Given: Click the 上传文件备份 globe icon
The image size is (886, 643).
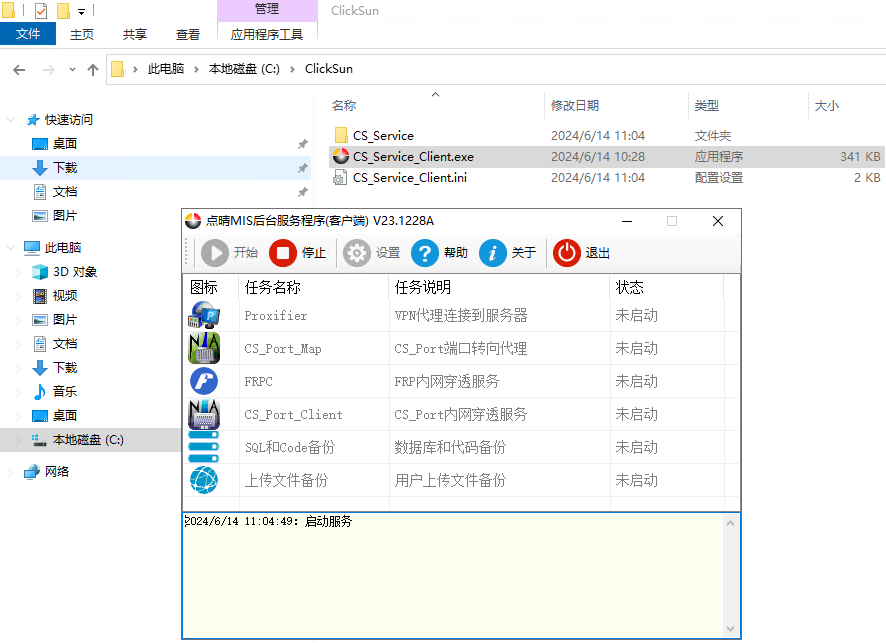Looking at the screenshot, I should [x=204, y=480].
